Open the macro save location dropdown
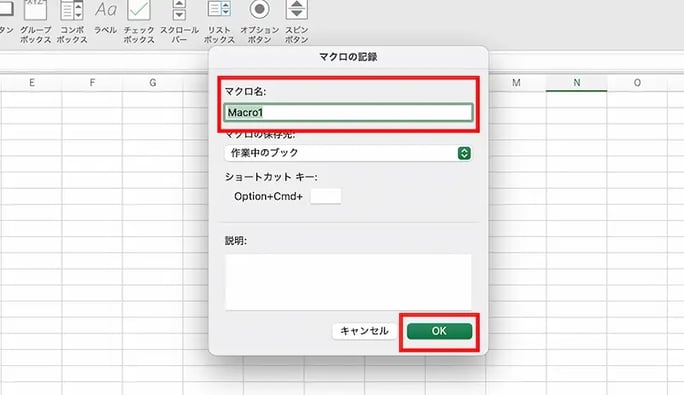Image resolution: width=684 pixels, height=395 pixels. click(348, 153)
